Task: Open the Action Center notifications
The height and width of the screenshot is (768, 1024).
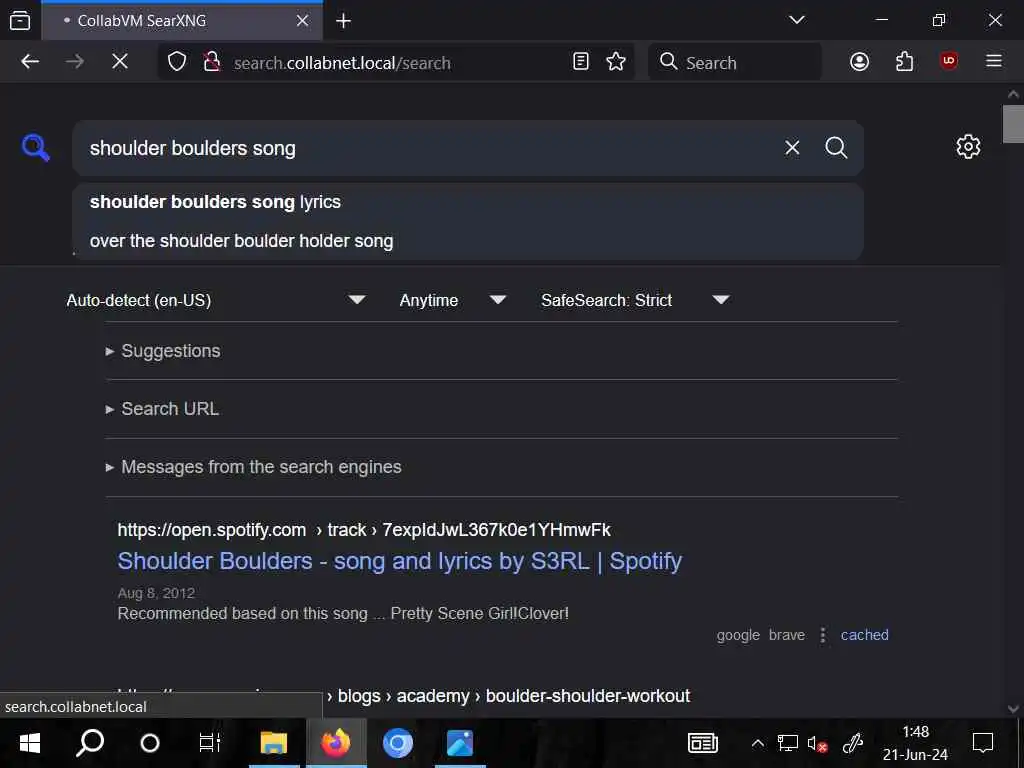Action: 982,743
